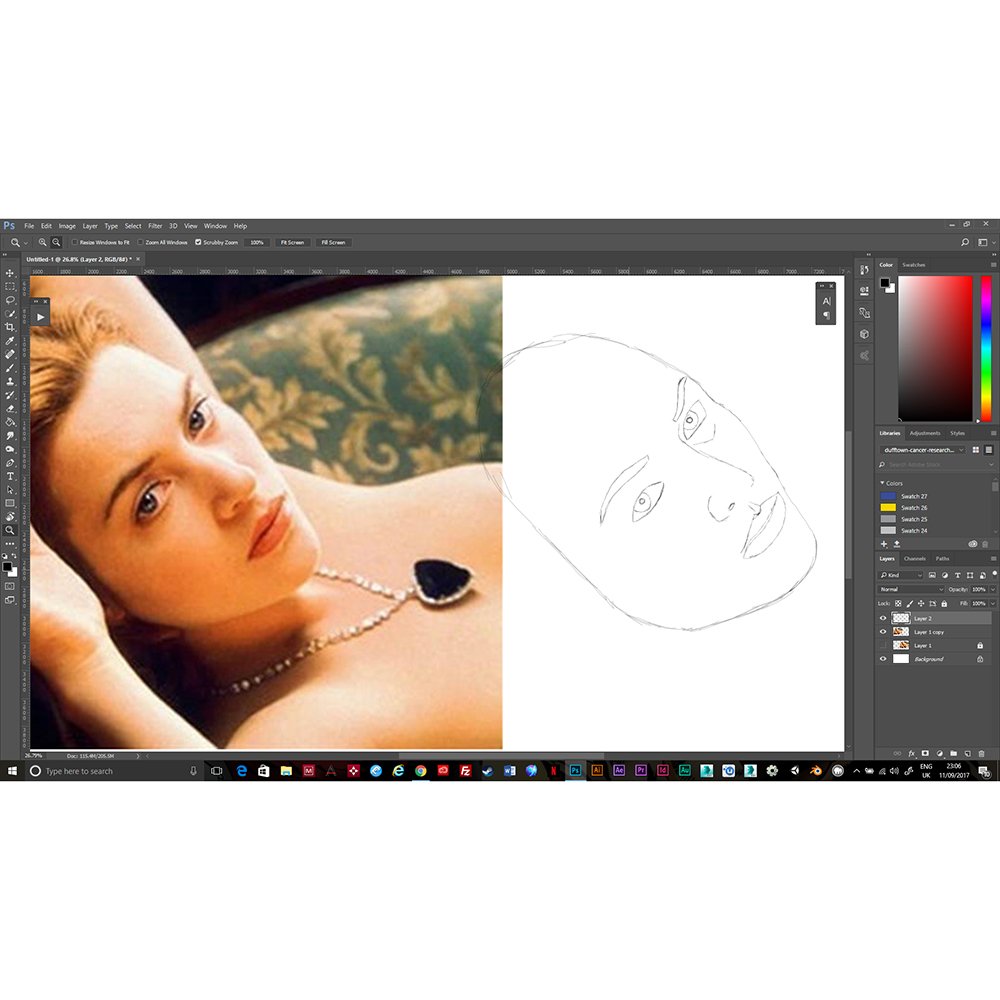
Task: Select the Crop tool
Action: 10,327
